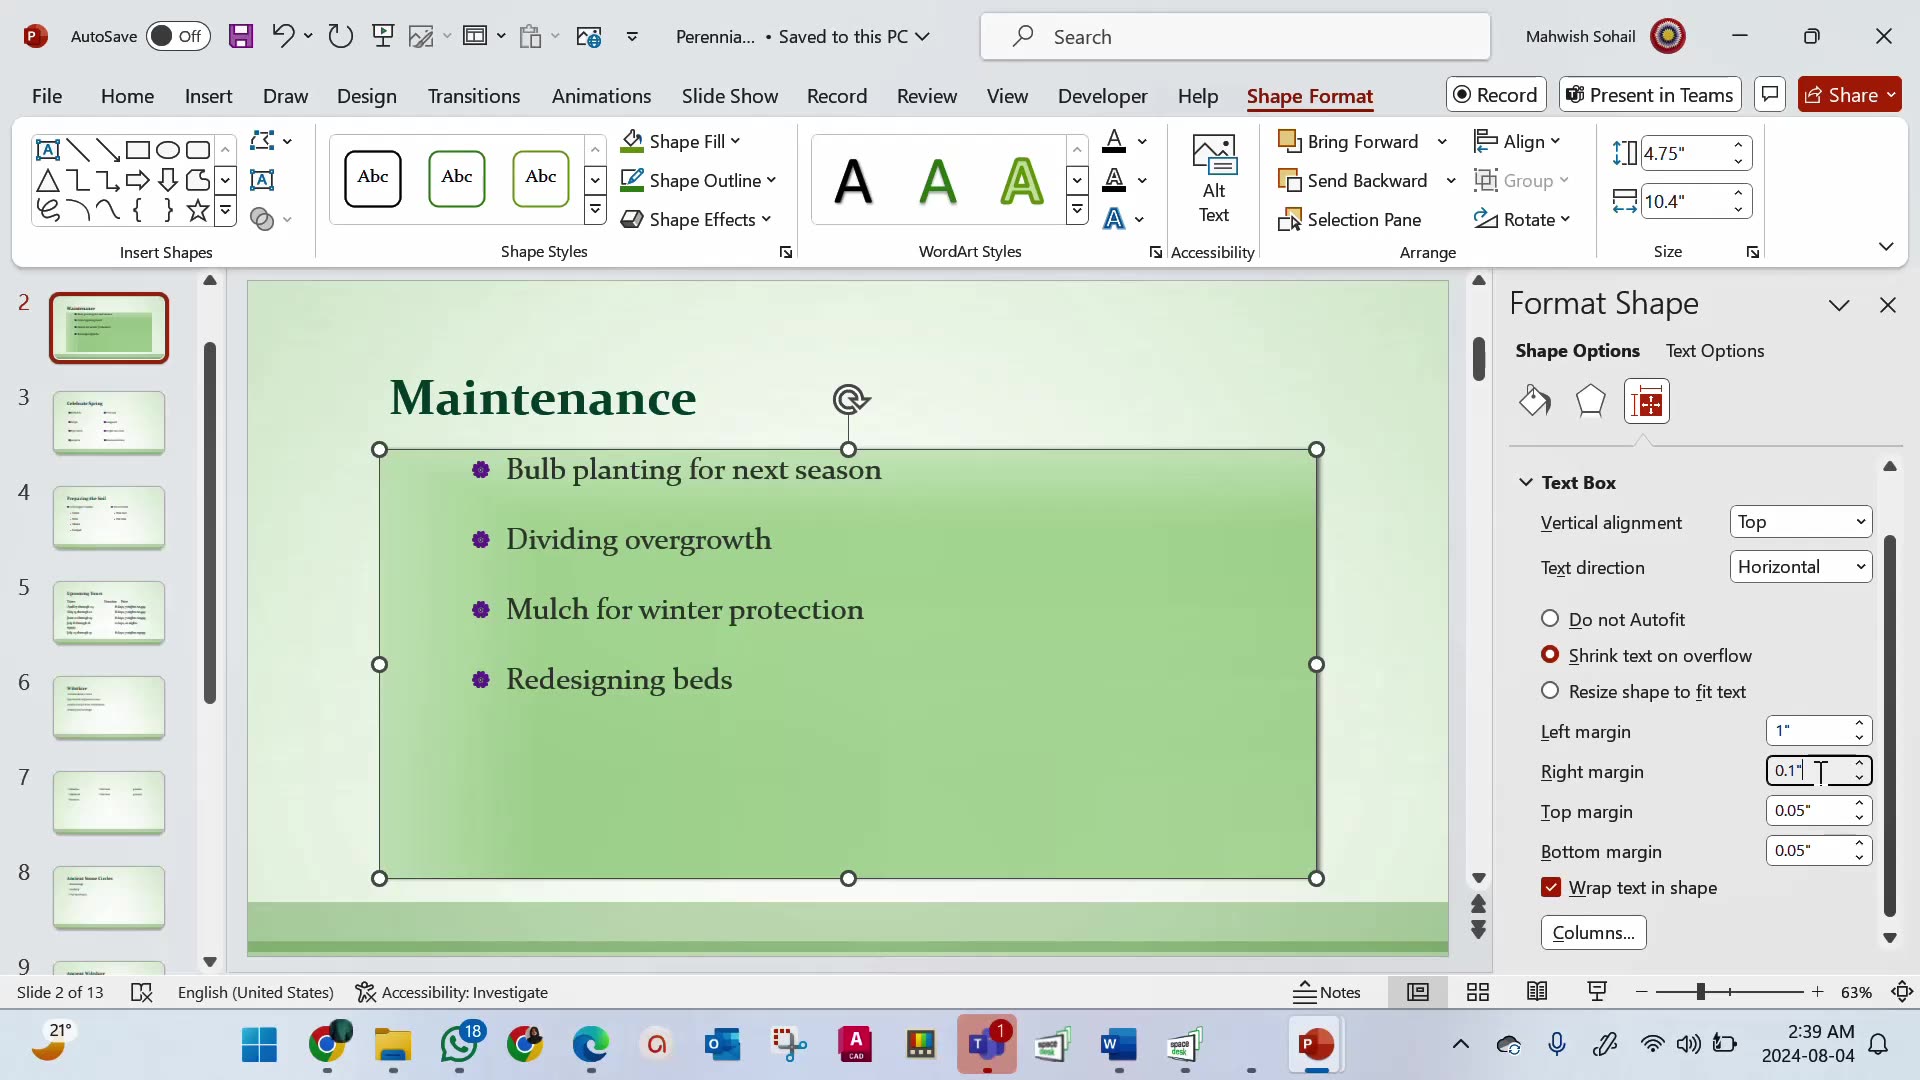The width and height of the screenshot is (1920, 1080).
Task: Switch to Fill & Line settings in Format Shape
Action: 1535,400
